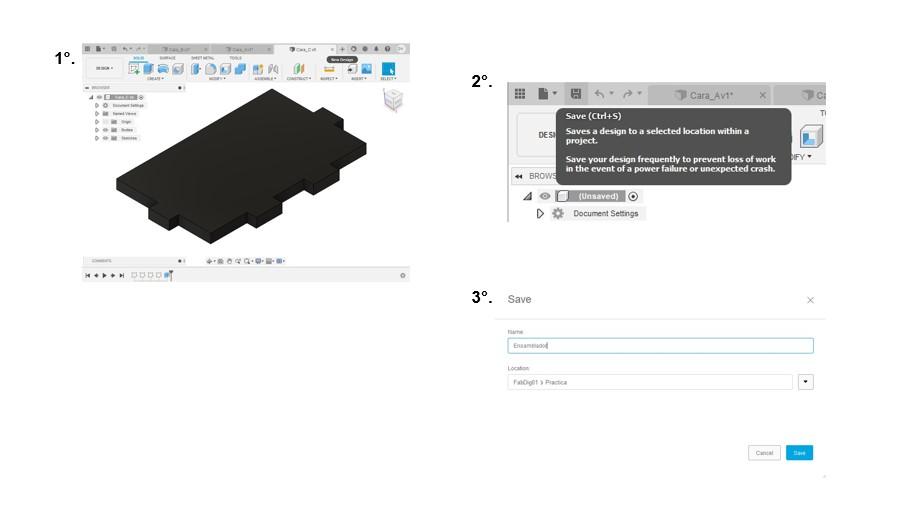909x511 pixels.
Task: Open the ASSEMBLE dropdown menu
Action: click(265, 78)
